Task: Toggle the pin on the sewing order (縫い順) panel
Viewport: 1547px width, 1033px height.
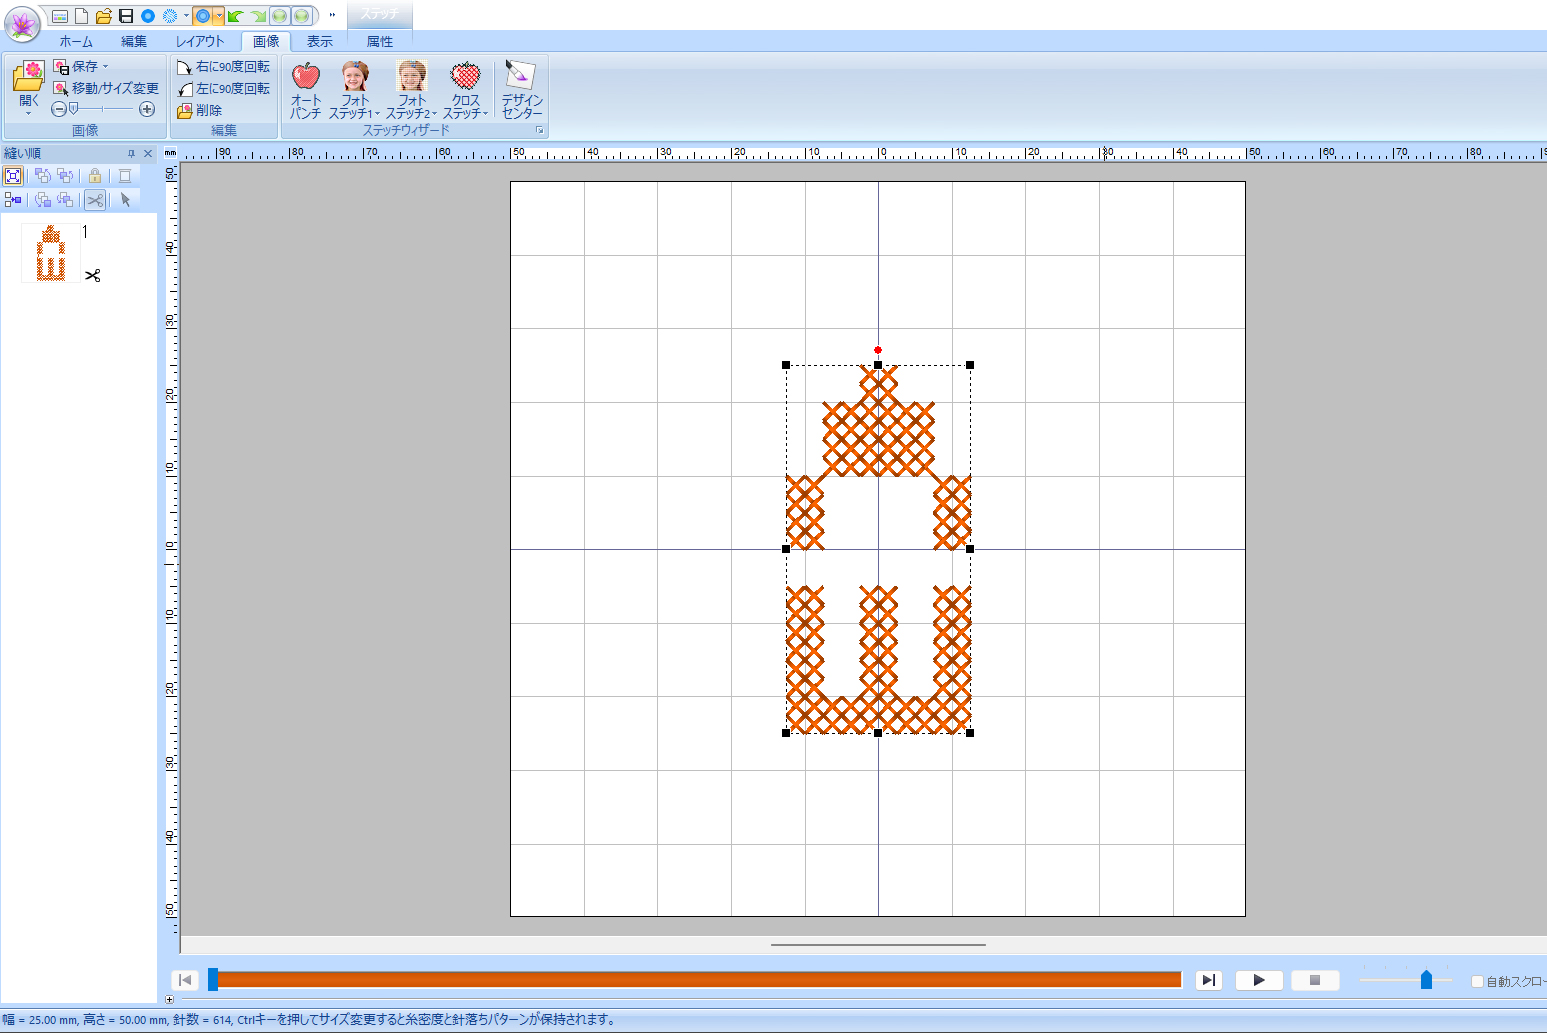Action: 131,154
